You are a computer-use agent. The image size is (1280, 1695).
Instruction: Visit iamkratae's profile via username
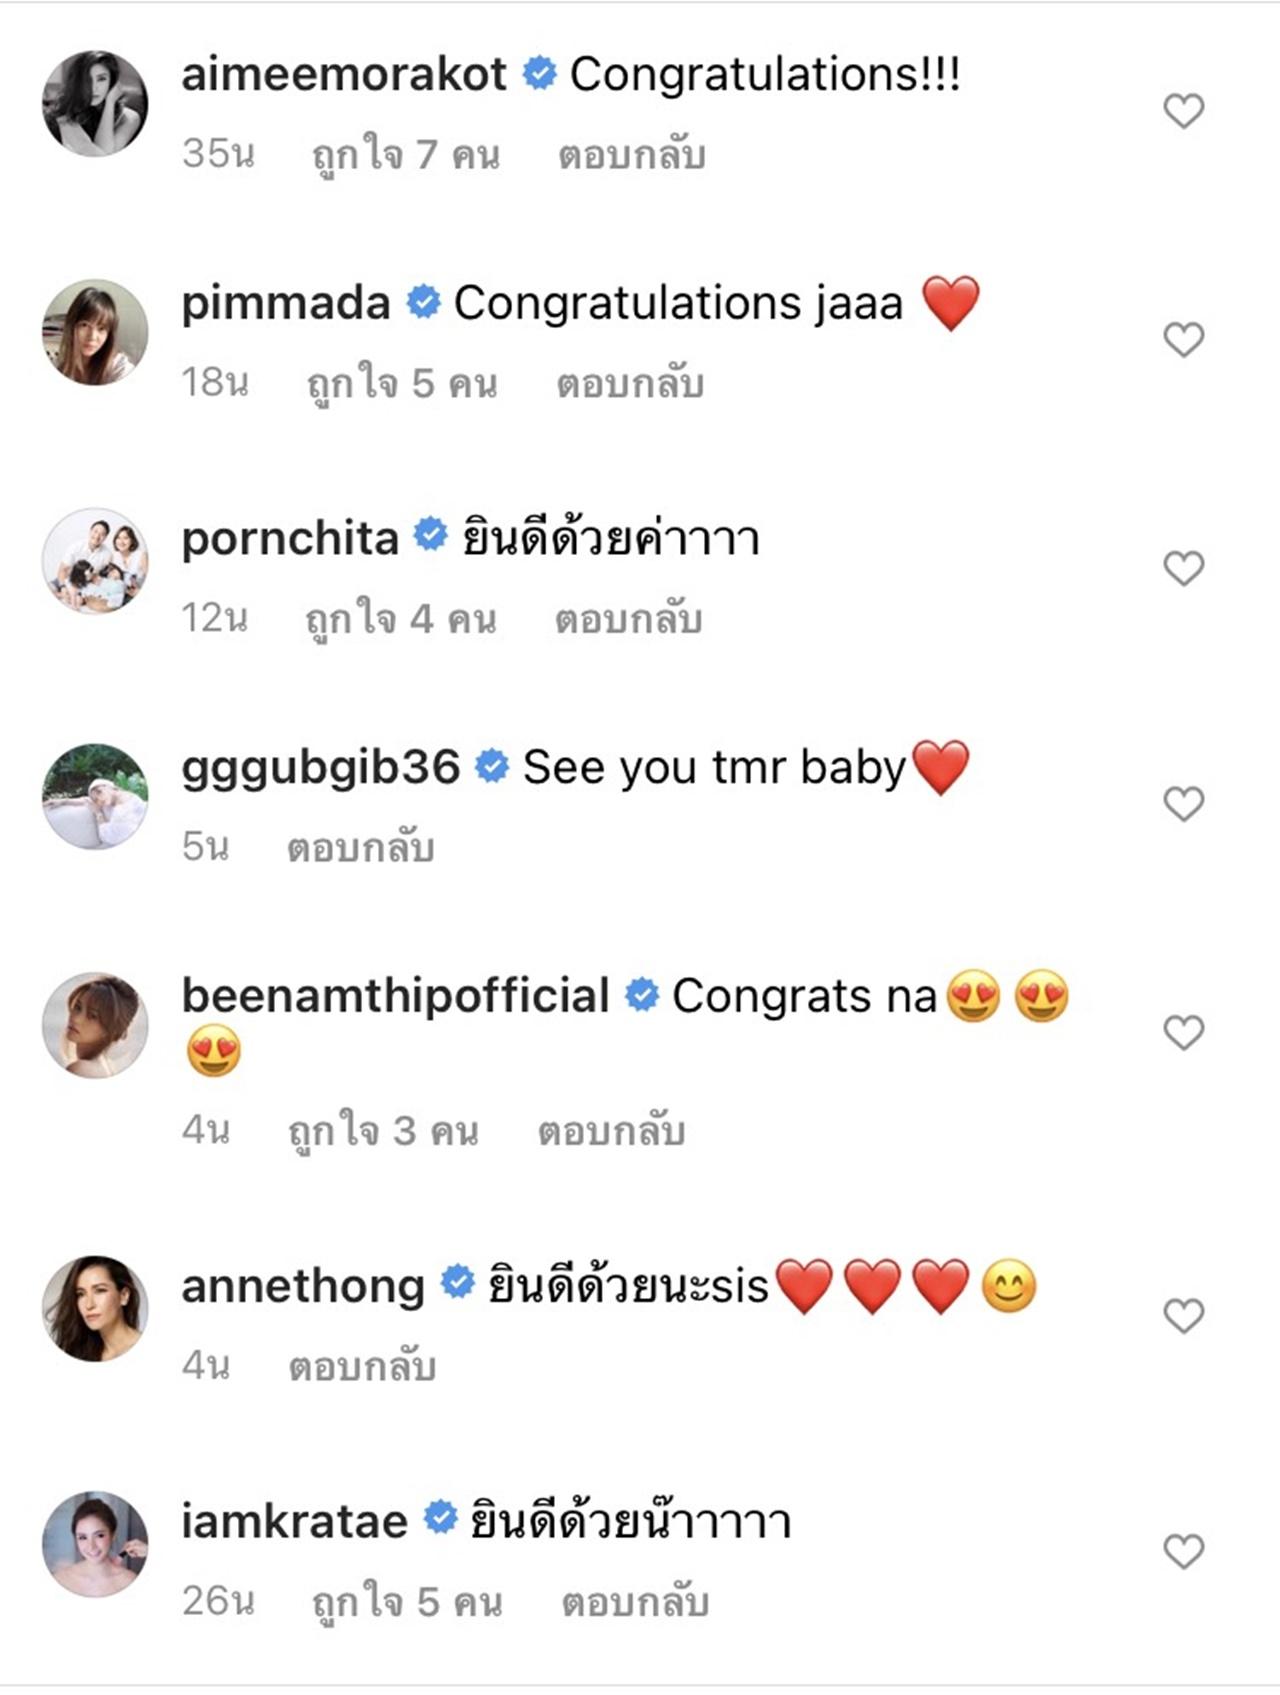[294, 1522]
